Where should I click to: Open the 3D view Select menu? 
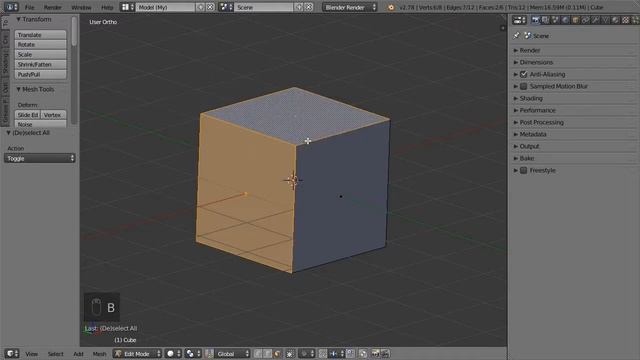click(x=56, y=354)
